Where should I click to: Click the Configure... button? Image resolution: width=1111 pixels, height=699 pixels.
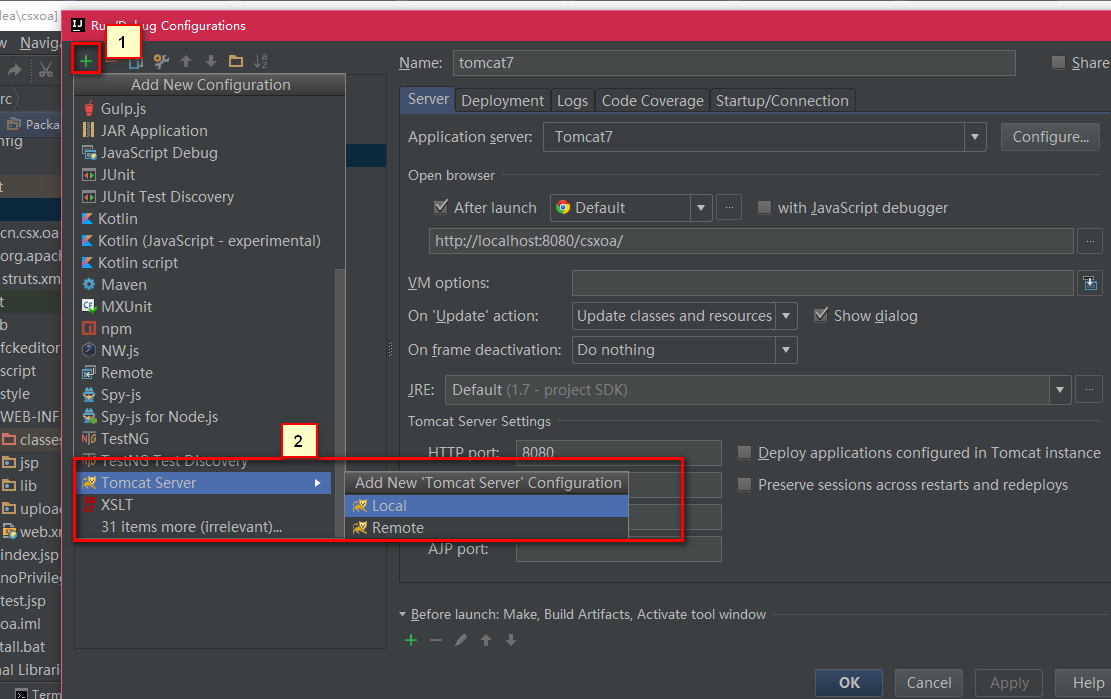click(x=1050, y=137)
